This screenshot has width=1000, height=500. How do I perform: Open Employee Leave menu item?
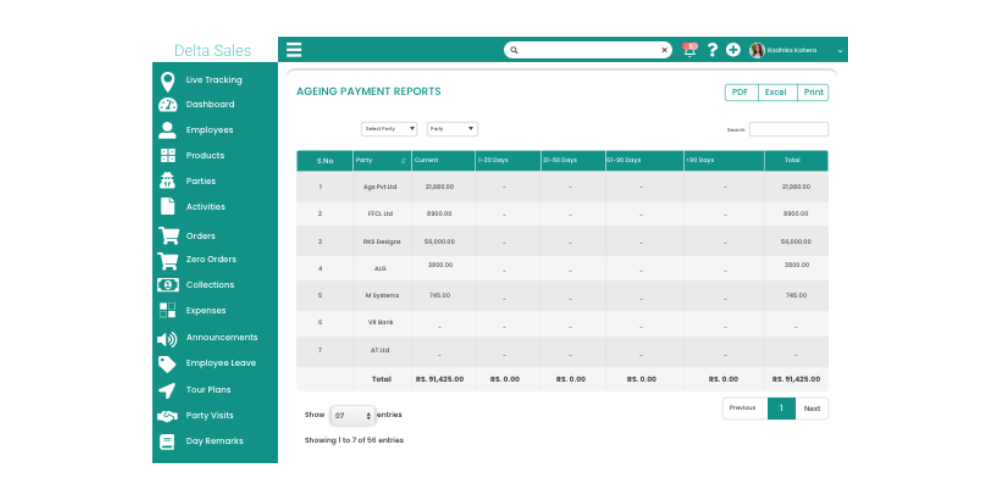[221, 363]
